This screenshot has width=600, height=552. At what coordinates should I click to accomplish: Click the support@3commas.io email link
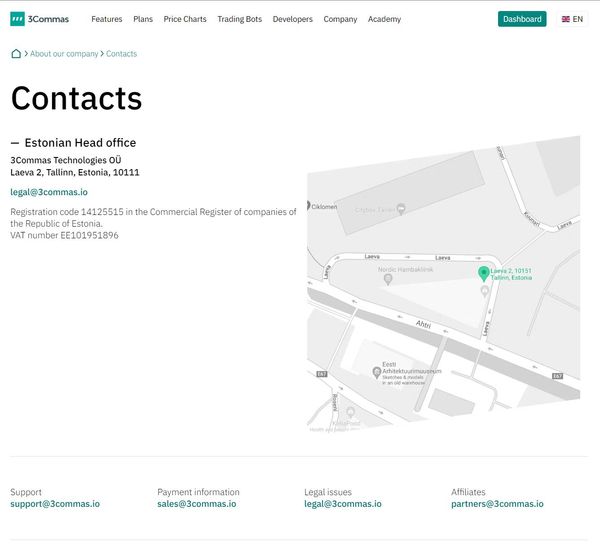point(55,504)
